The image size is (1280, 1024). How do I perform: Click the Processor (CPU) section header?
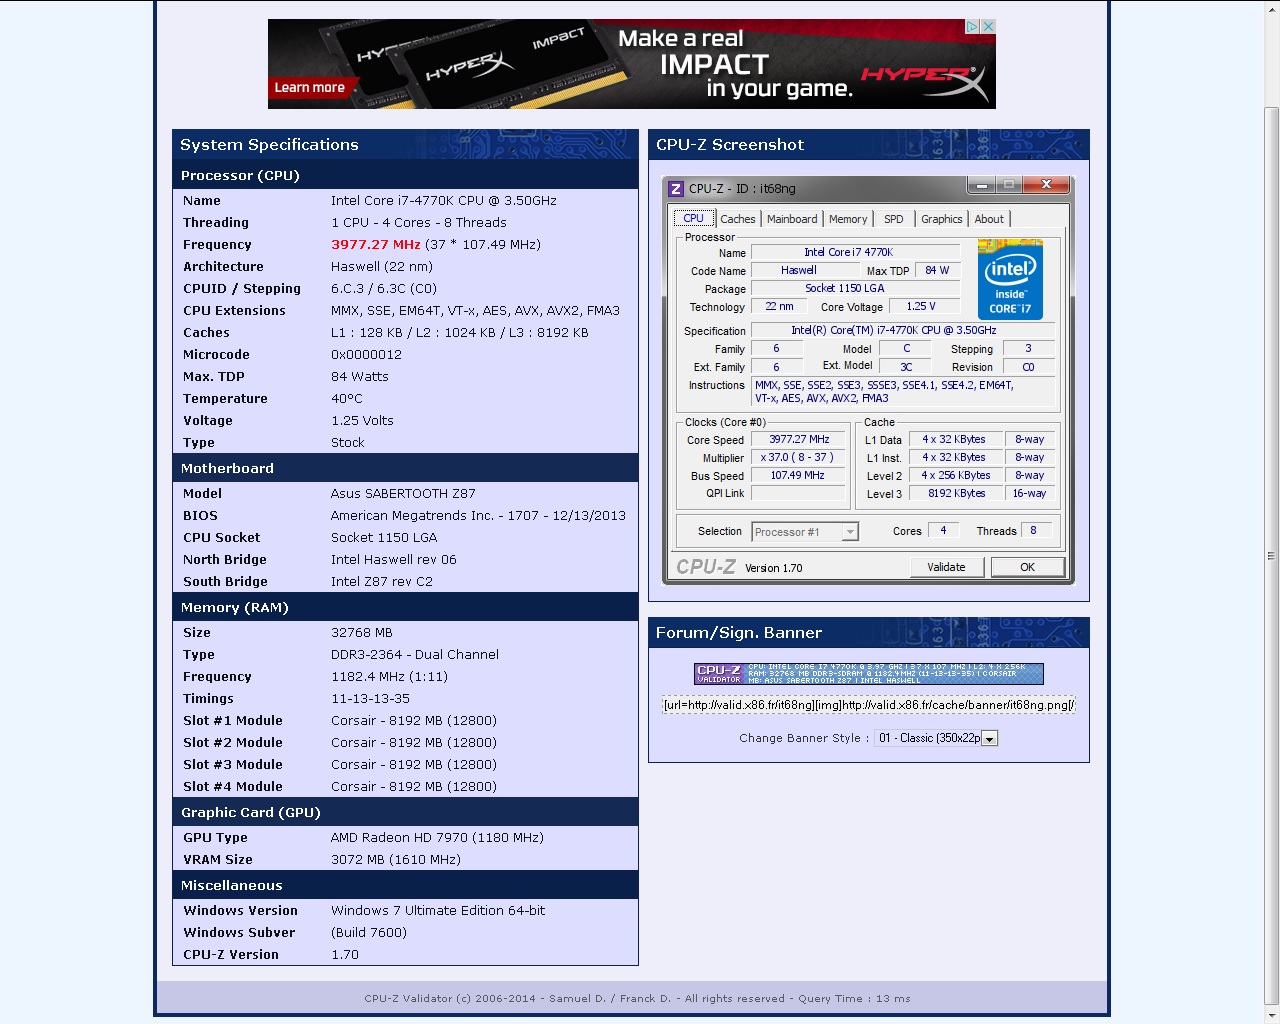(405, 175)
